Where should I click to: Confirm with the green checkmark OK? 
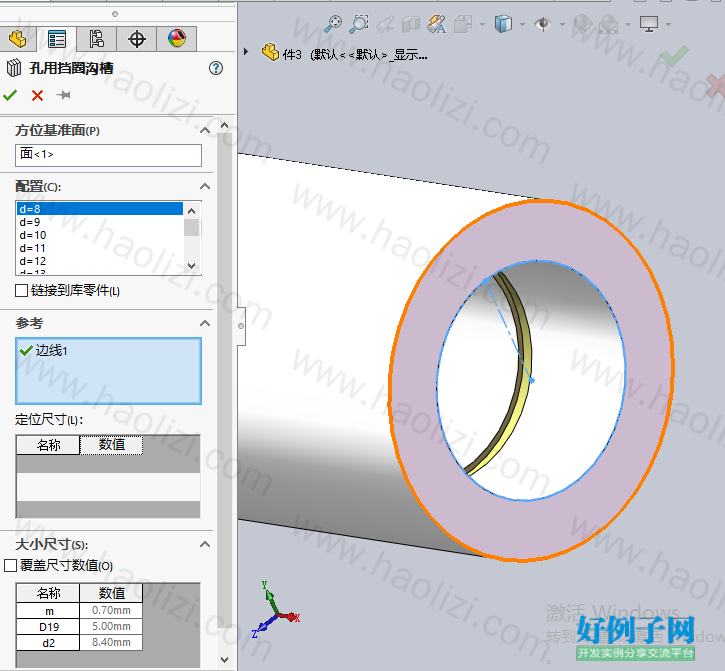pos(10,95)
